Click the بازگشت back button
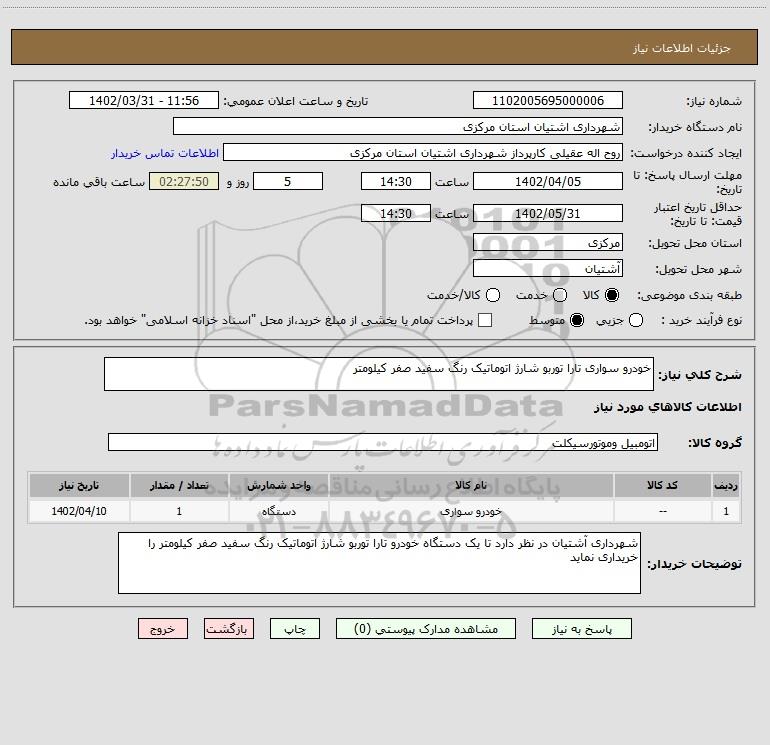The image size is (770, 745). [229, 629]
